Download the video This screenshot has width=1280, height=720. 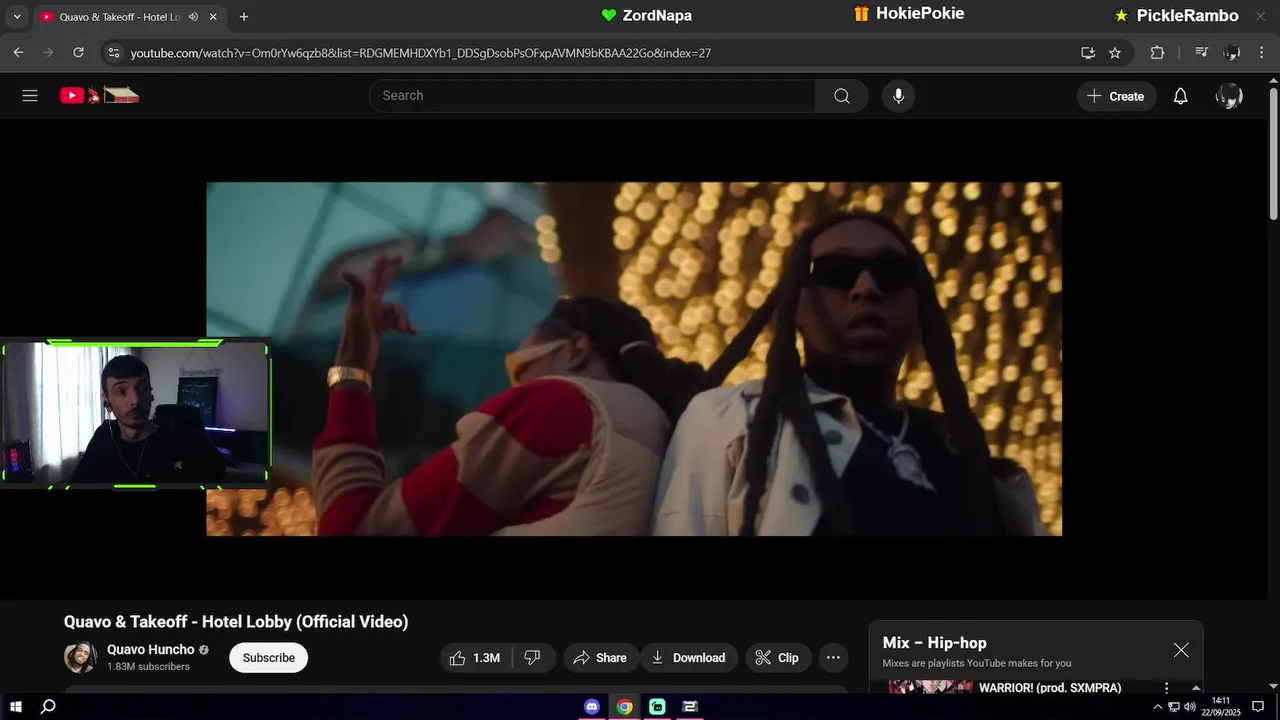click(689, 658)
